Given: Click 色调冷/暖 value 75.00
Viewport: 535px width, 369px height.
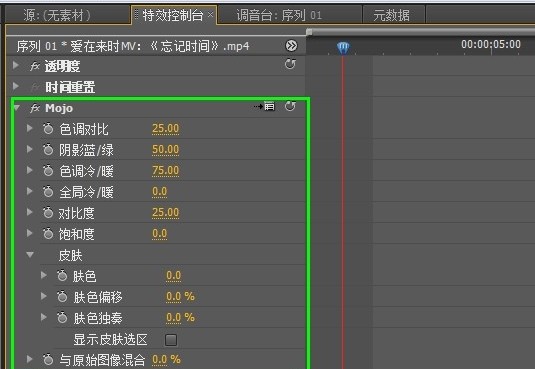Looking at the screenshot, I should 165,171.
